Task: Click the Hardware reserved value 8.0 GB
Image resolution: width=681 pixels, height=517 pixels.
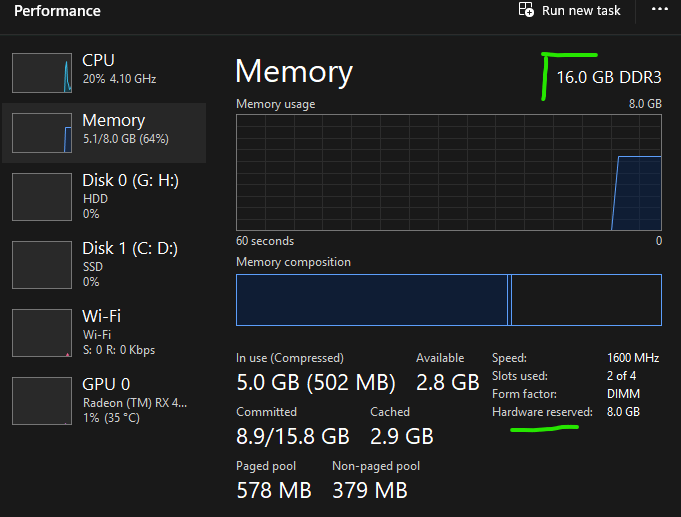Action: point(623,412)
